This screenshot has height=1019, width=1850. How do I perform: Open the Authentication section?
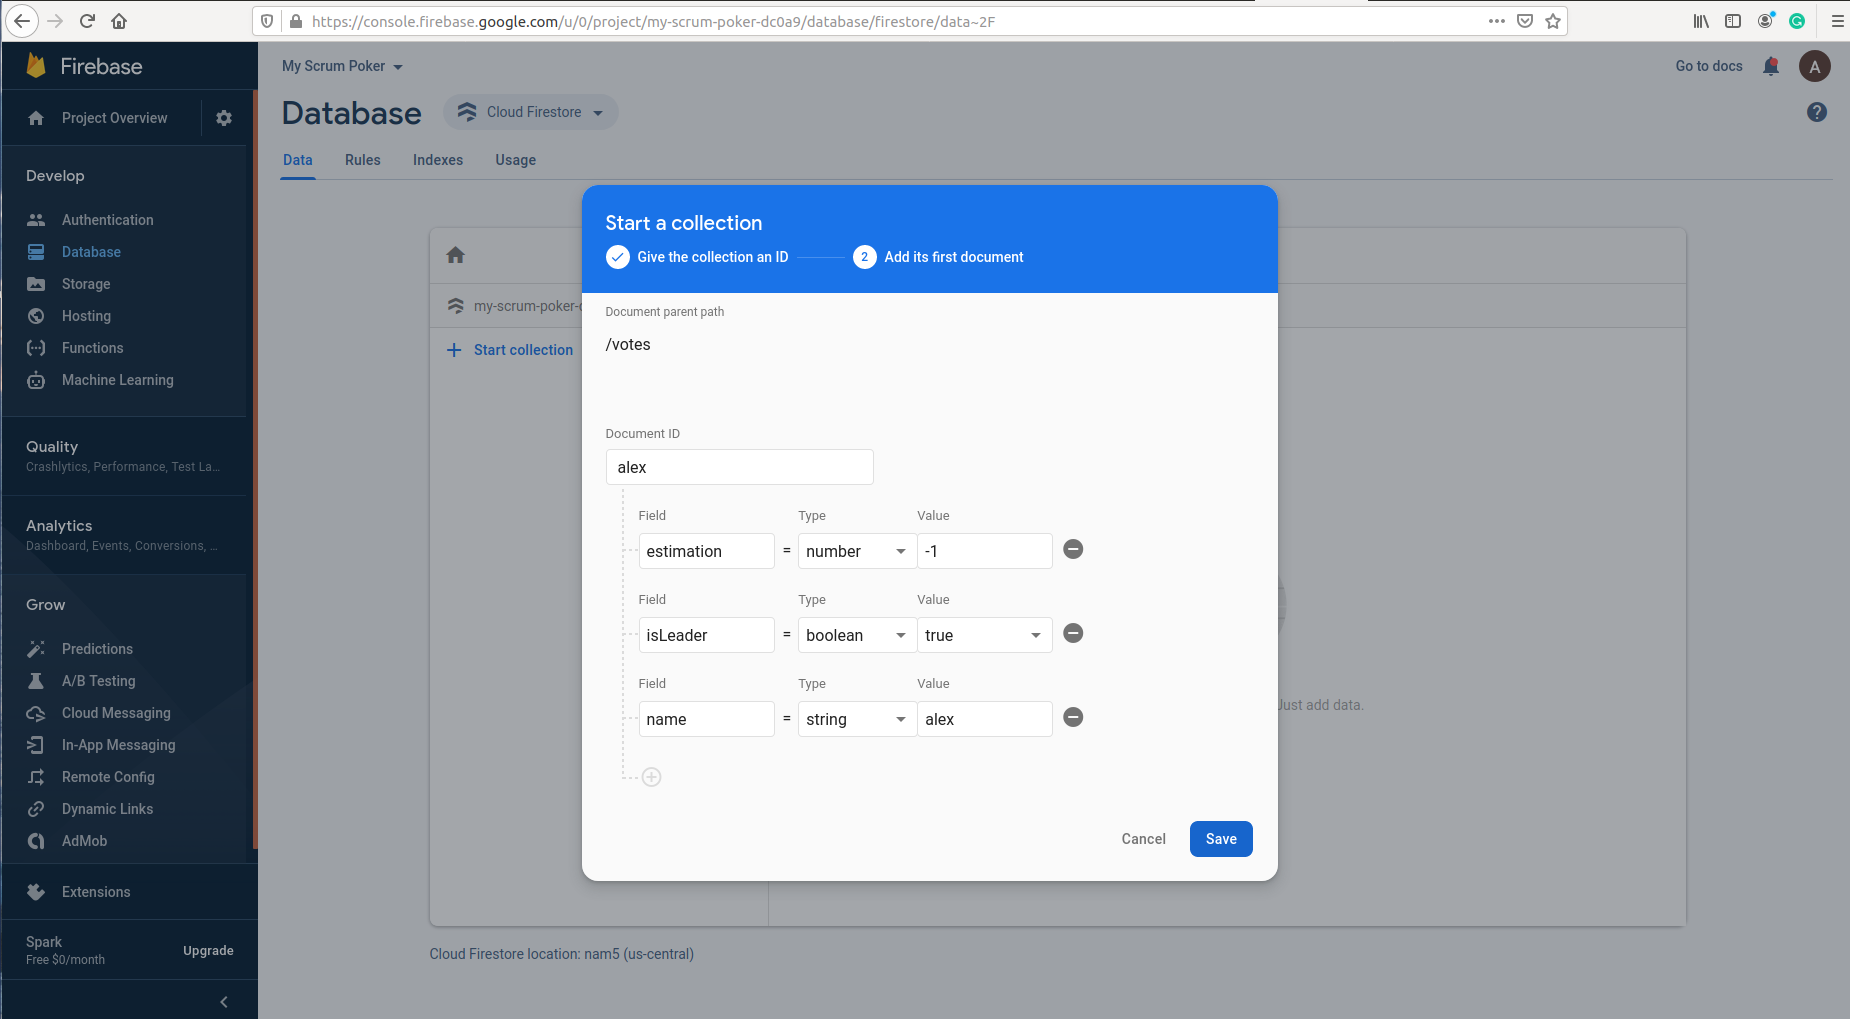(x=107, y=219)
